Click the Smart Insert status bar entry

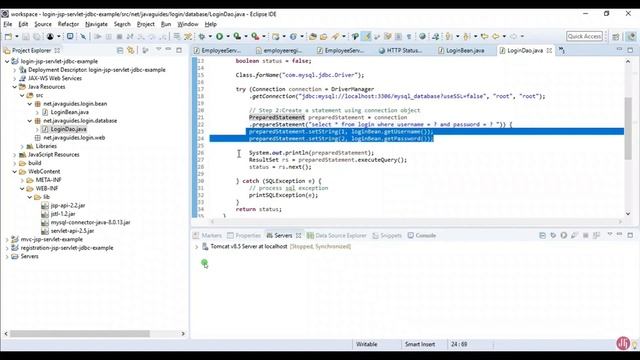click(420, 344)
